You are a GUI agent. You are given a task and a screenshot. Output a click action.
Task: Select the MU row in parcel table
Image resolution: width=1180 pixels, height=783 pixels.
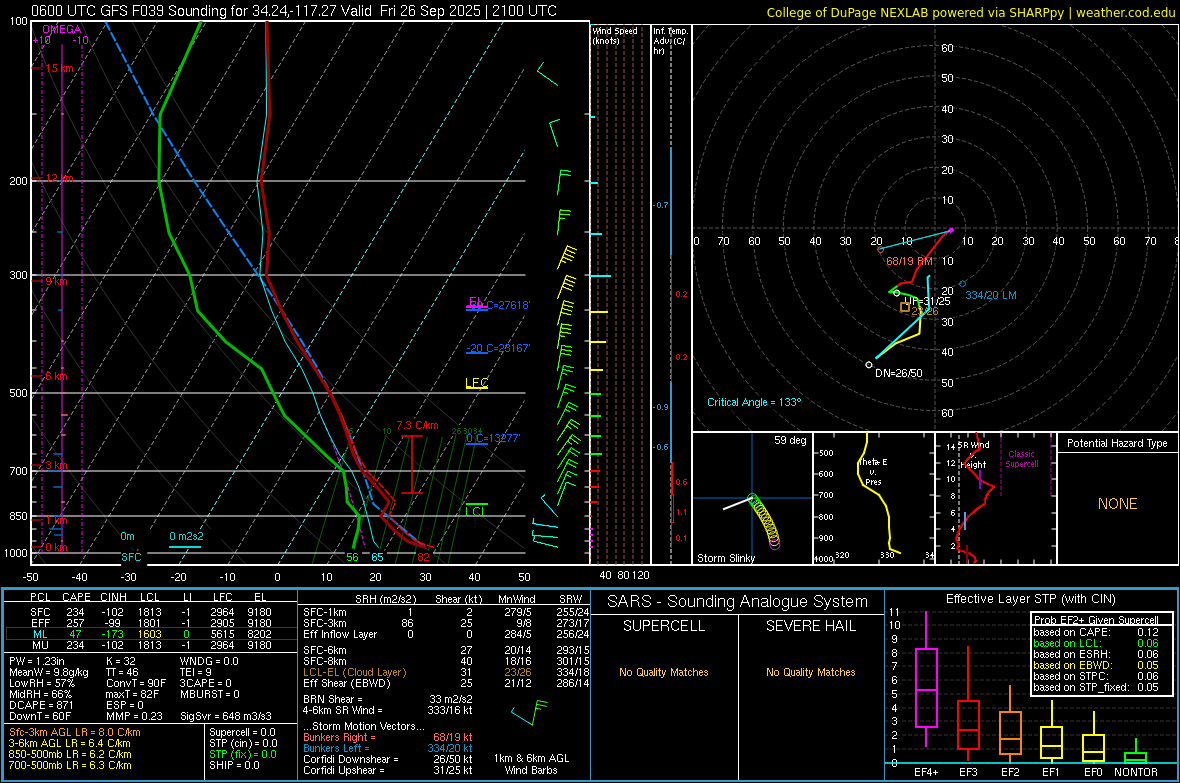(150, 644)
